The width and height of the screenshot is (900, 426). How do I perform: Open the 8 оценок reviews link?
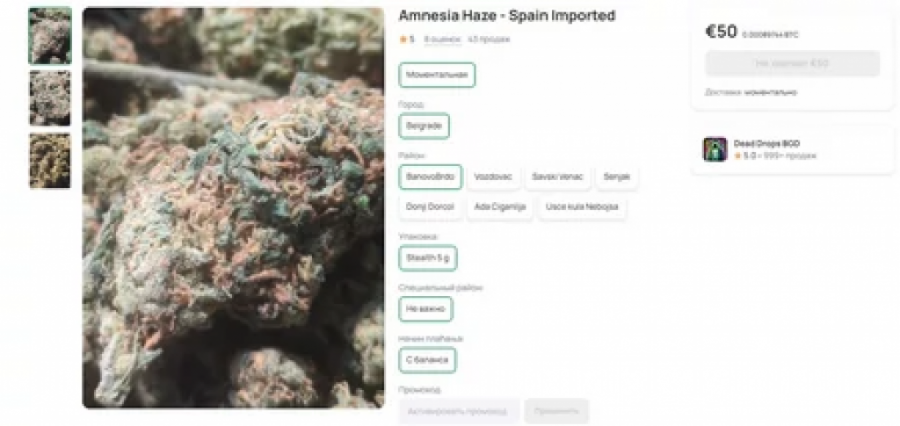443,39
